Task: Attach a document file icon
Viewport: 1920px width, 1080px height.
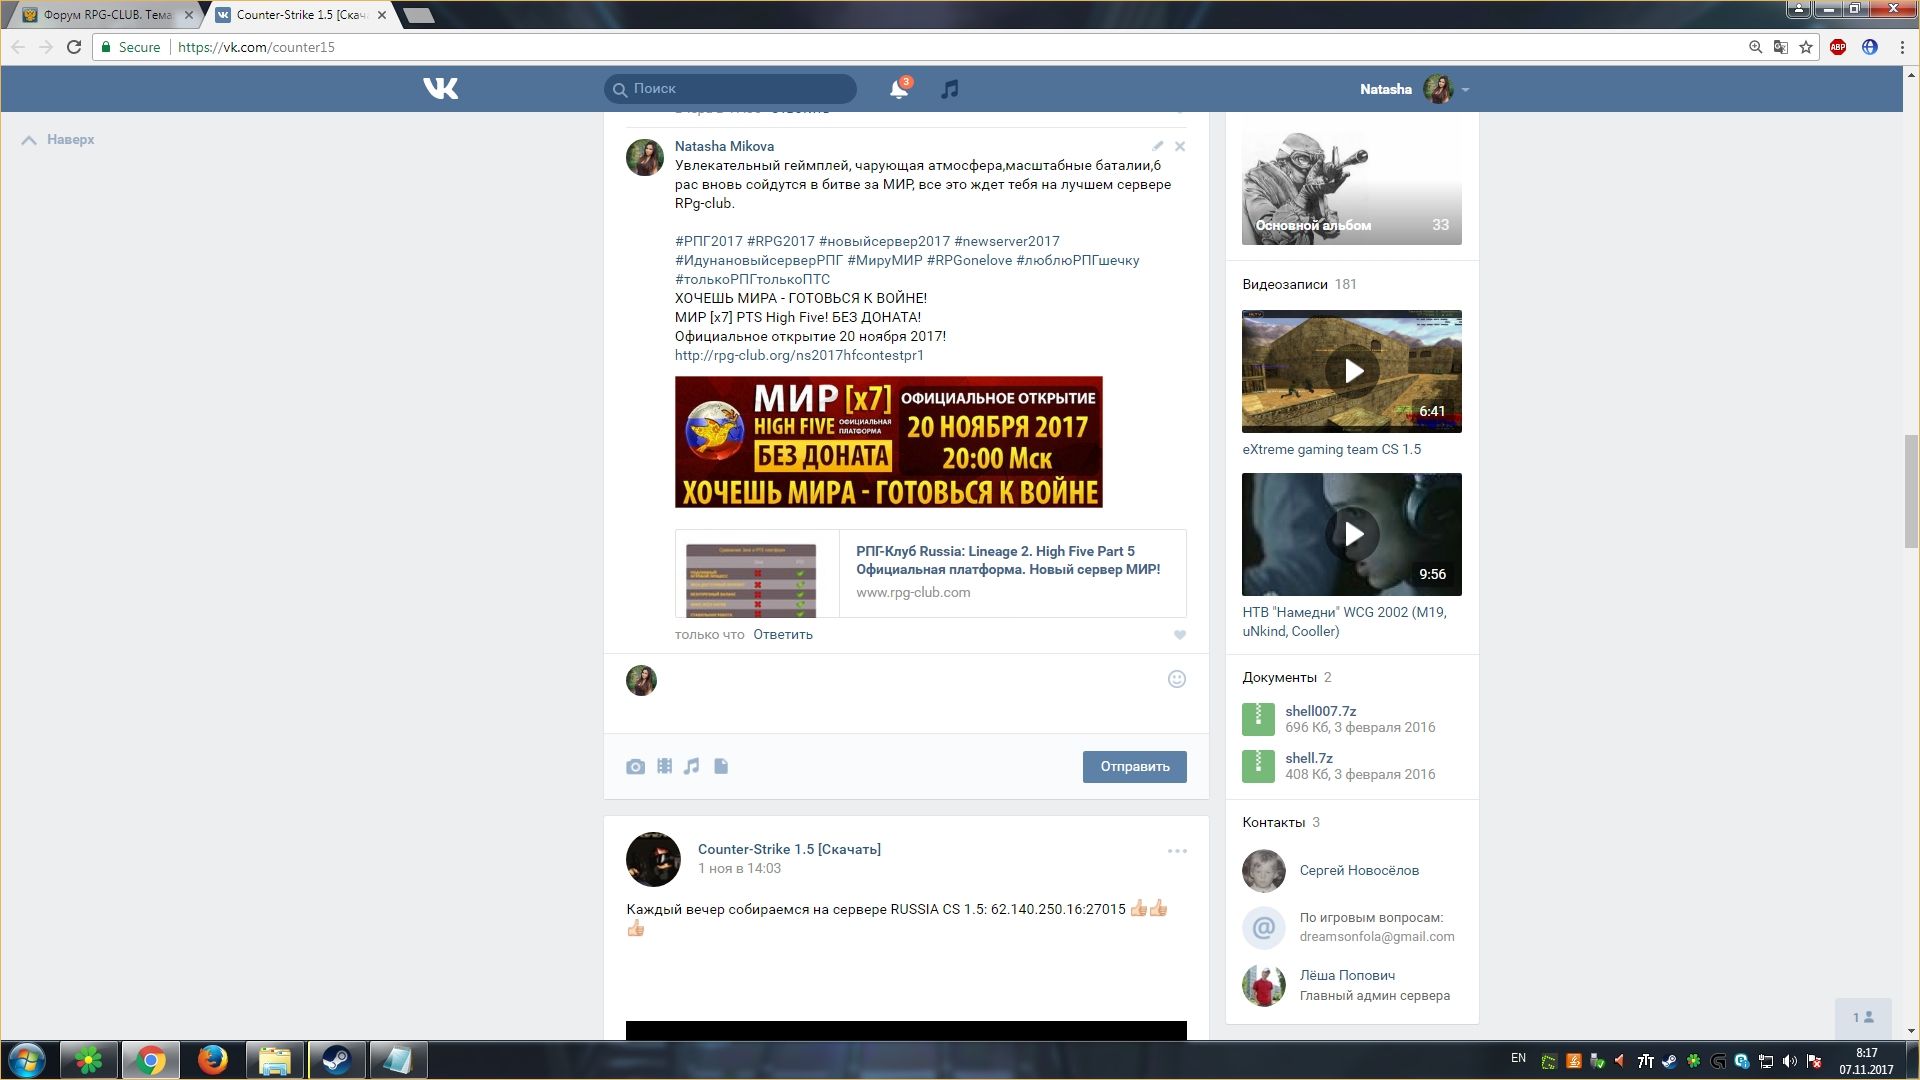Action: click(x=721, y=767)
